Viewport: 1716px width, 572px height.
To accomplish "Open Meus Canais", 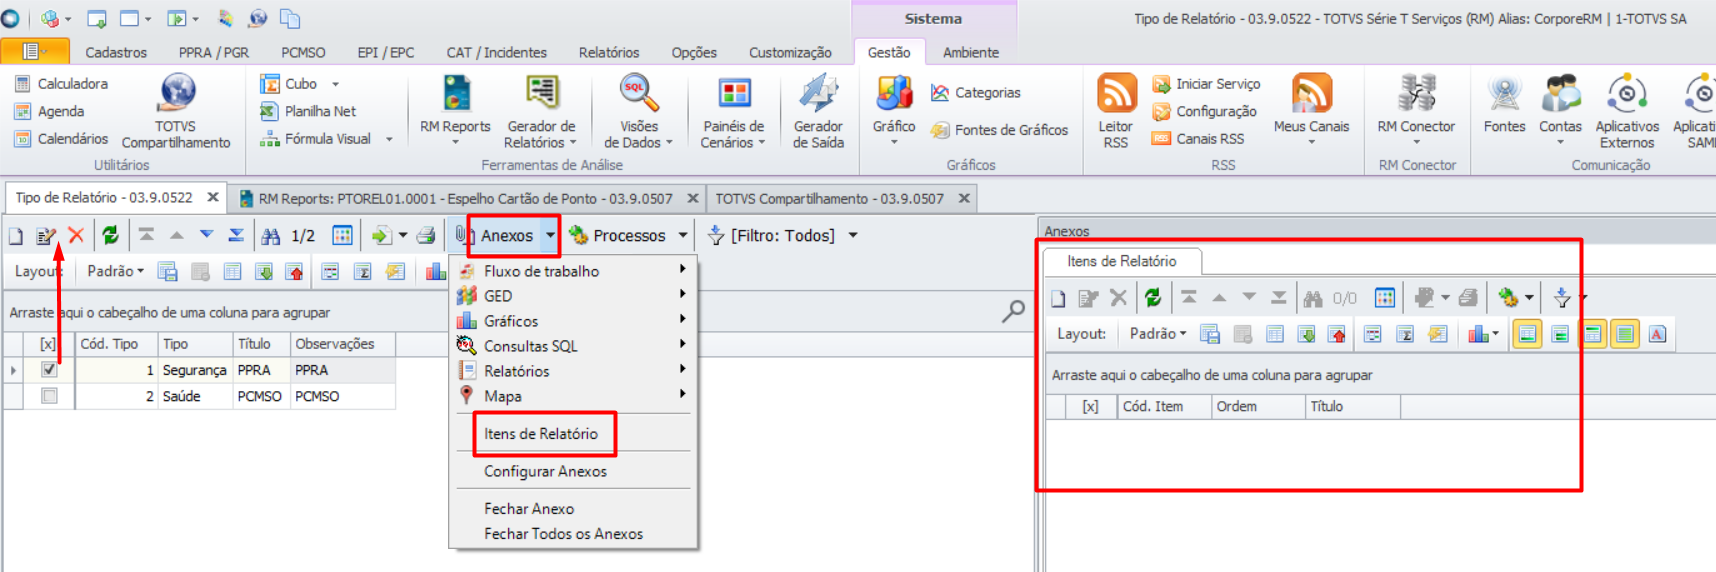I will click(1311, 110).
